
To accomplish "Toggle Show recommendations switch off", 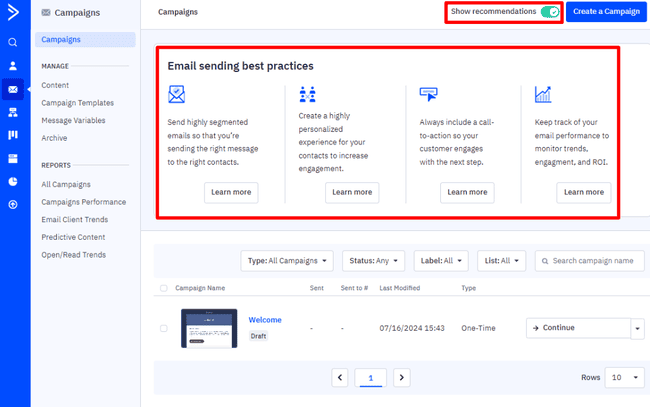I will pyautogui.click(x=549, y=12).
